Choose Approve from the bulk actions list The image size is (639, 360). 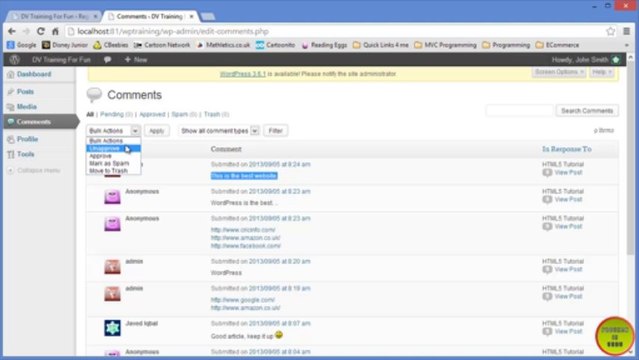coord(113,156)
